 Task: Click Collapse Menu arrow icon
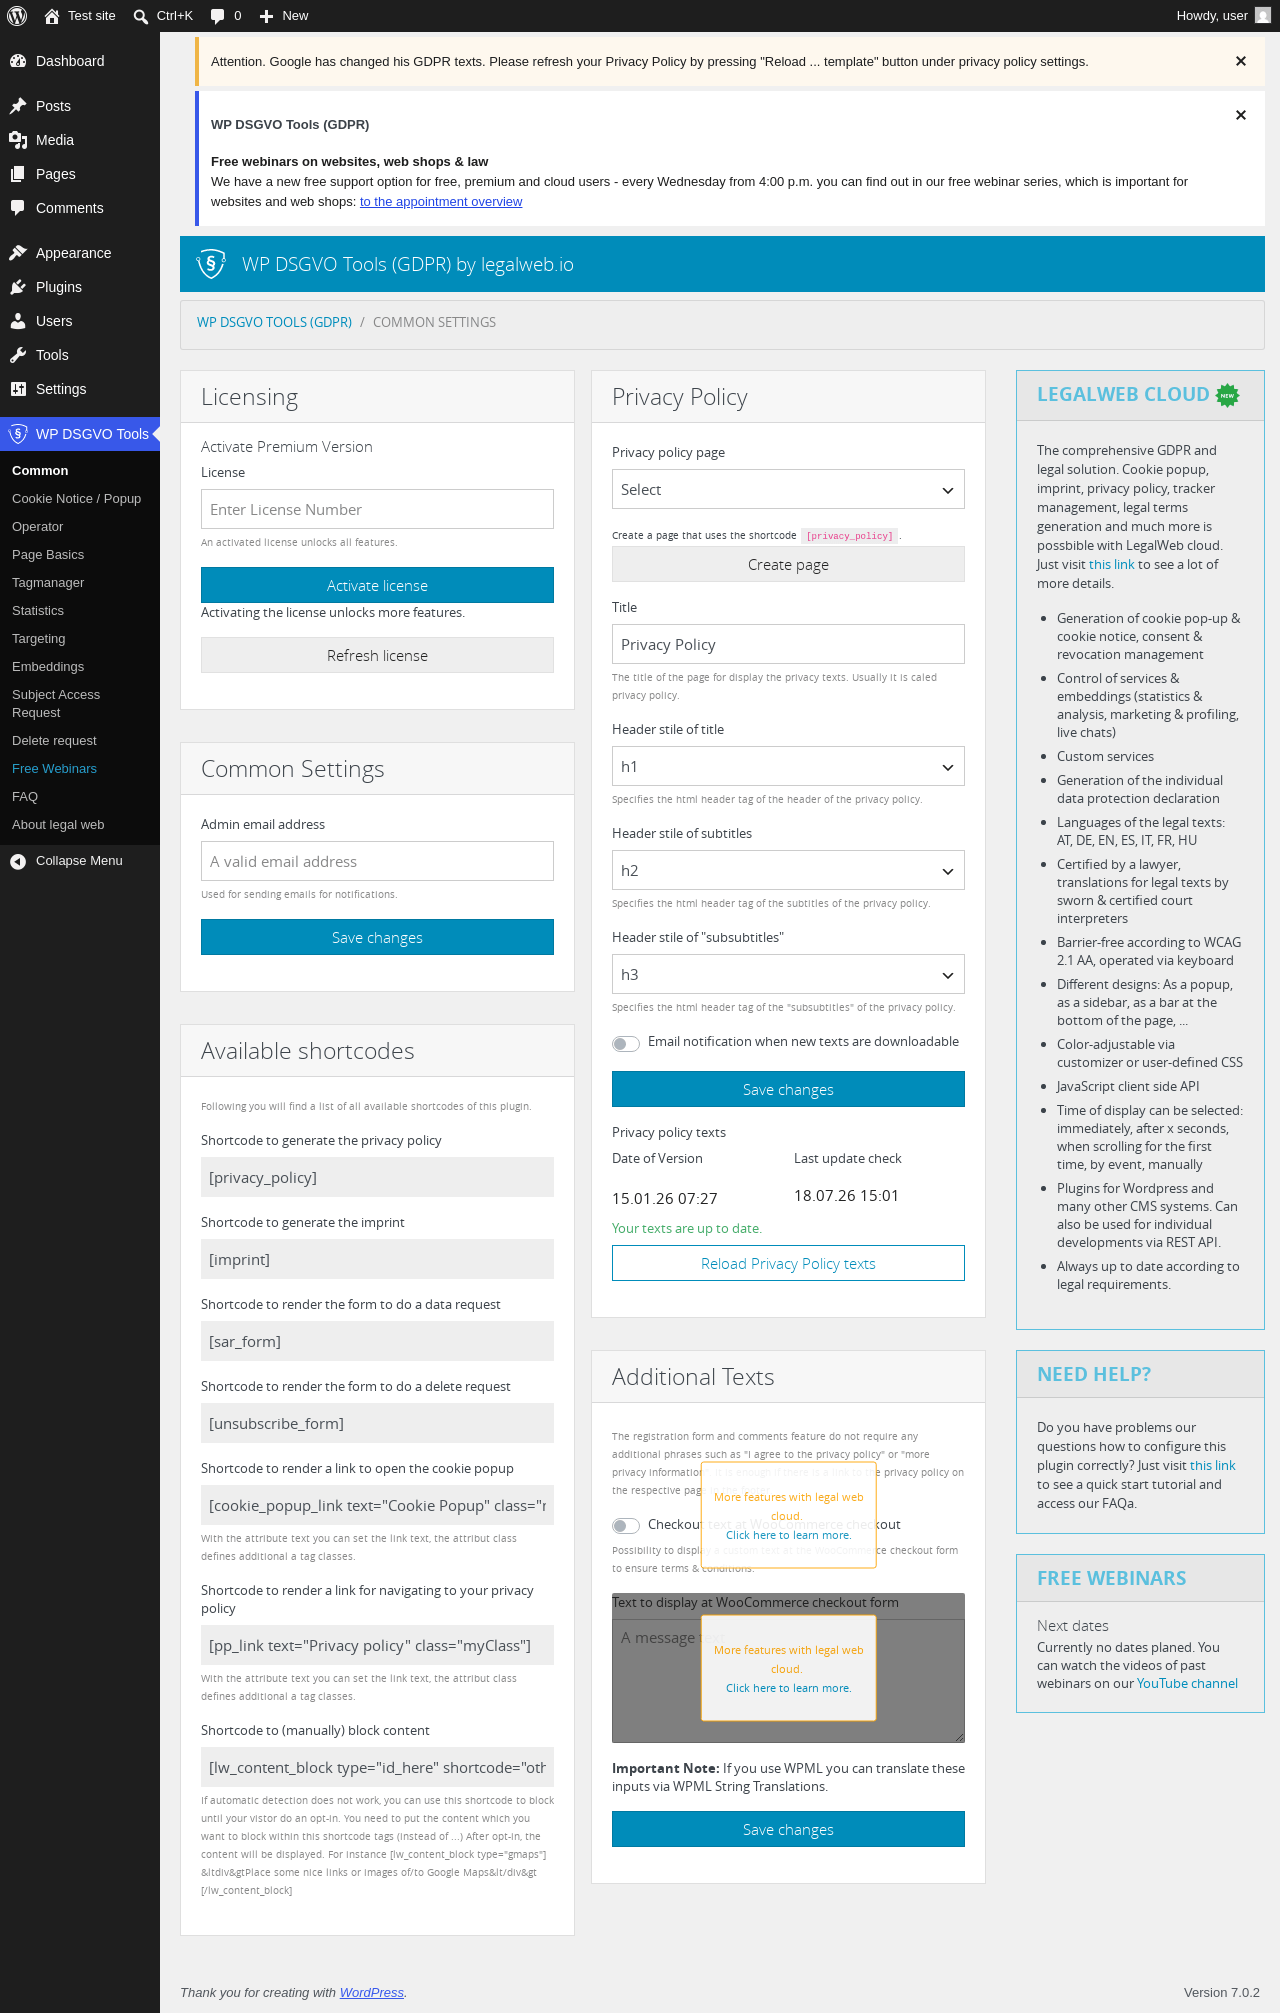[x=18, y=861]
